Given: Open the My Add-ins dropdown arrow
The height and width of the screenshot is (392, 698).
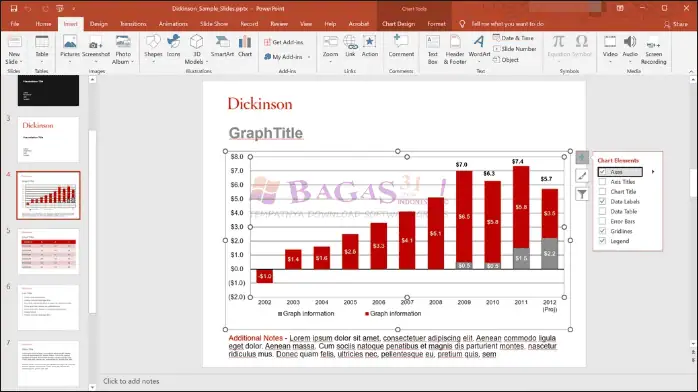Looking at the screenshot, I should click(x=309, y=57).
